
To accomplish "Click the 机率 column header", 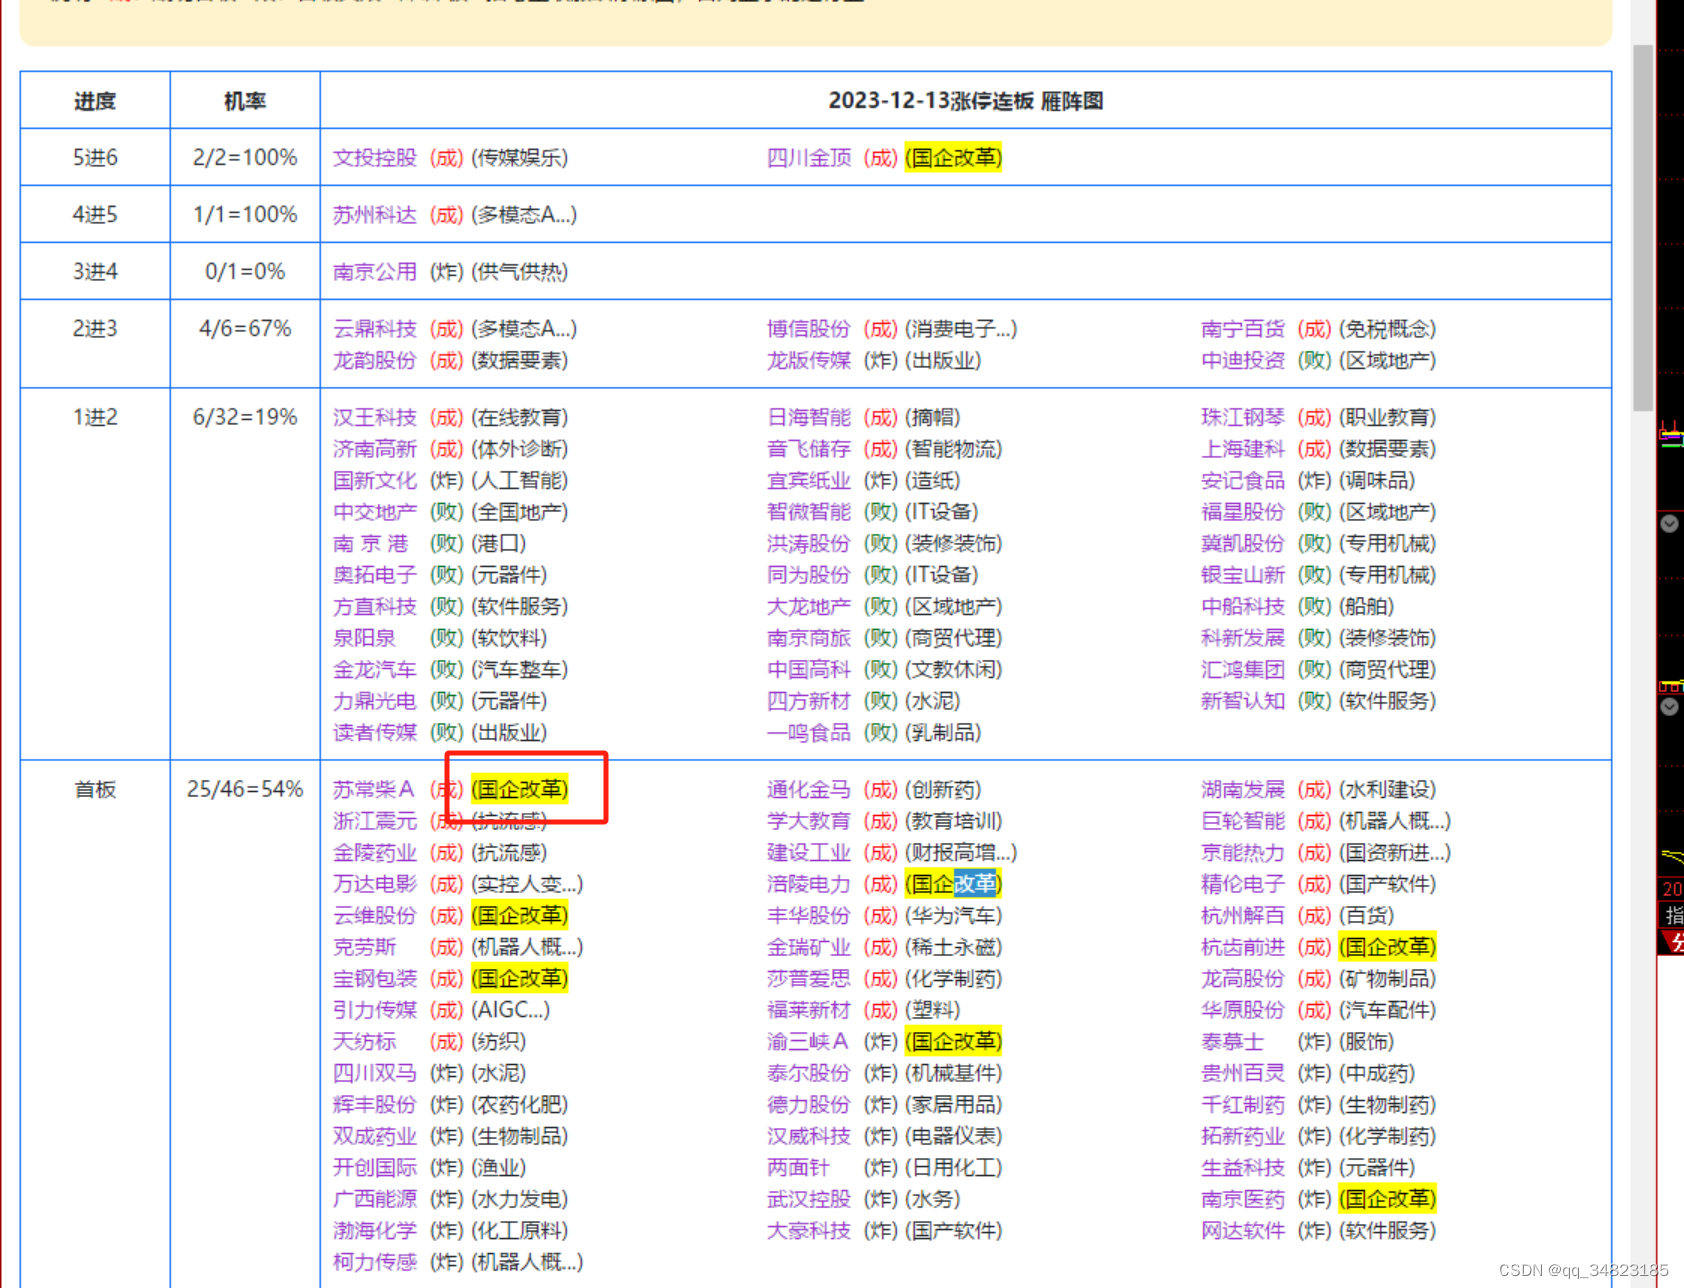I will point(245,100).
